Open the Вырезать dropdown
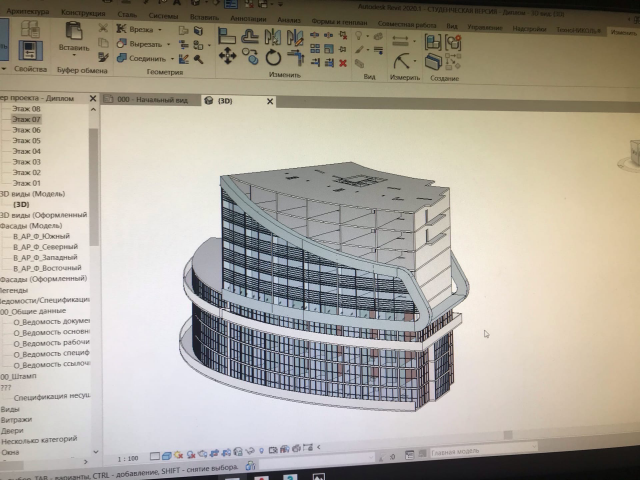 (168, 44)
